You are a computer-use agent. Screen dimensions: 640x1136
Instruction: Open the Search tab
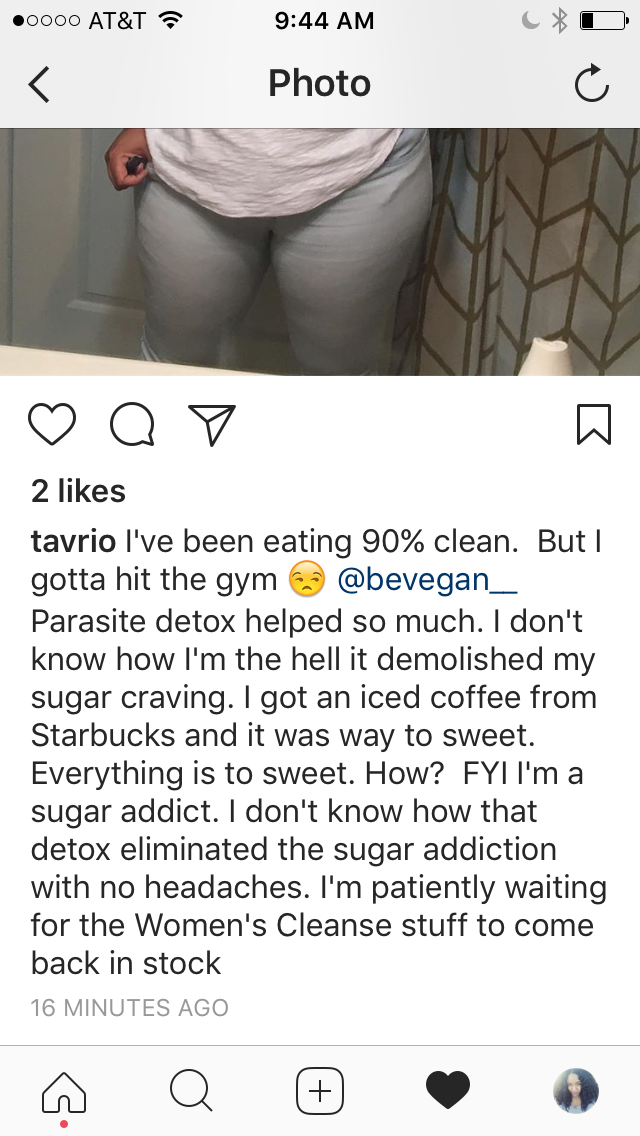click(x=191, y=1090)
